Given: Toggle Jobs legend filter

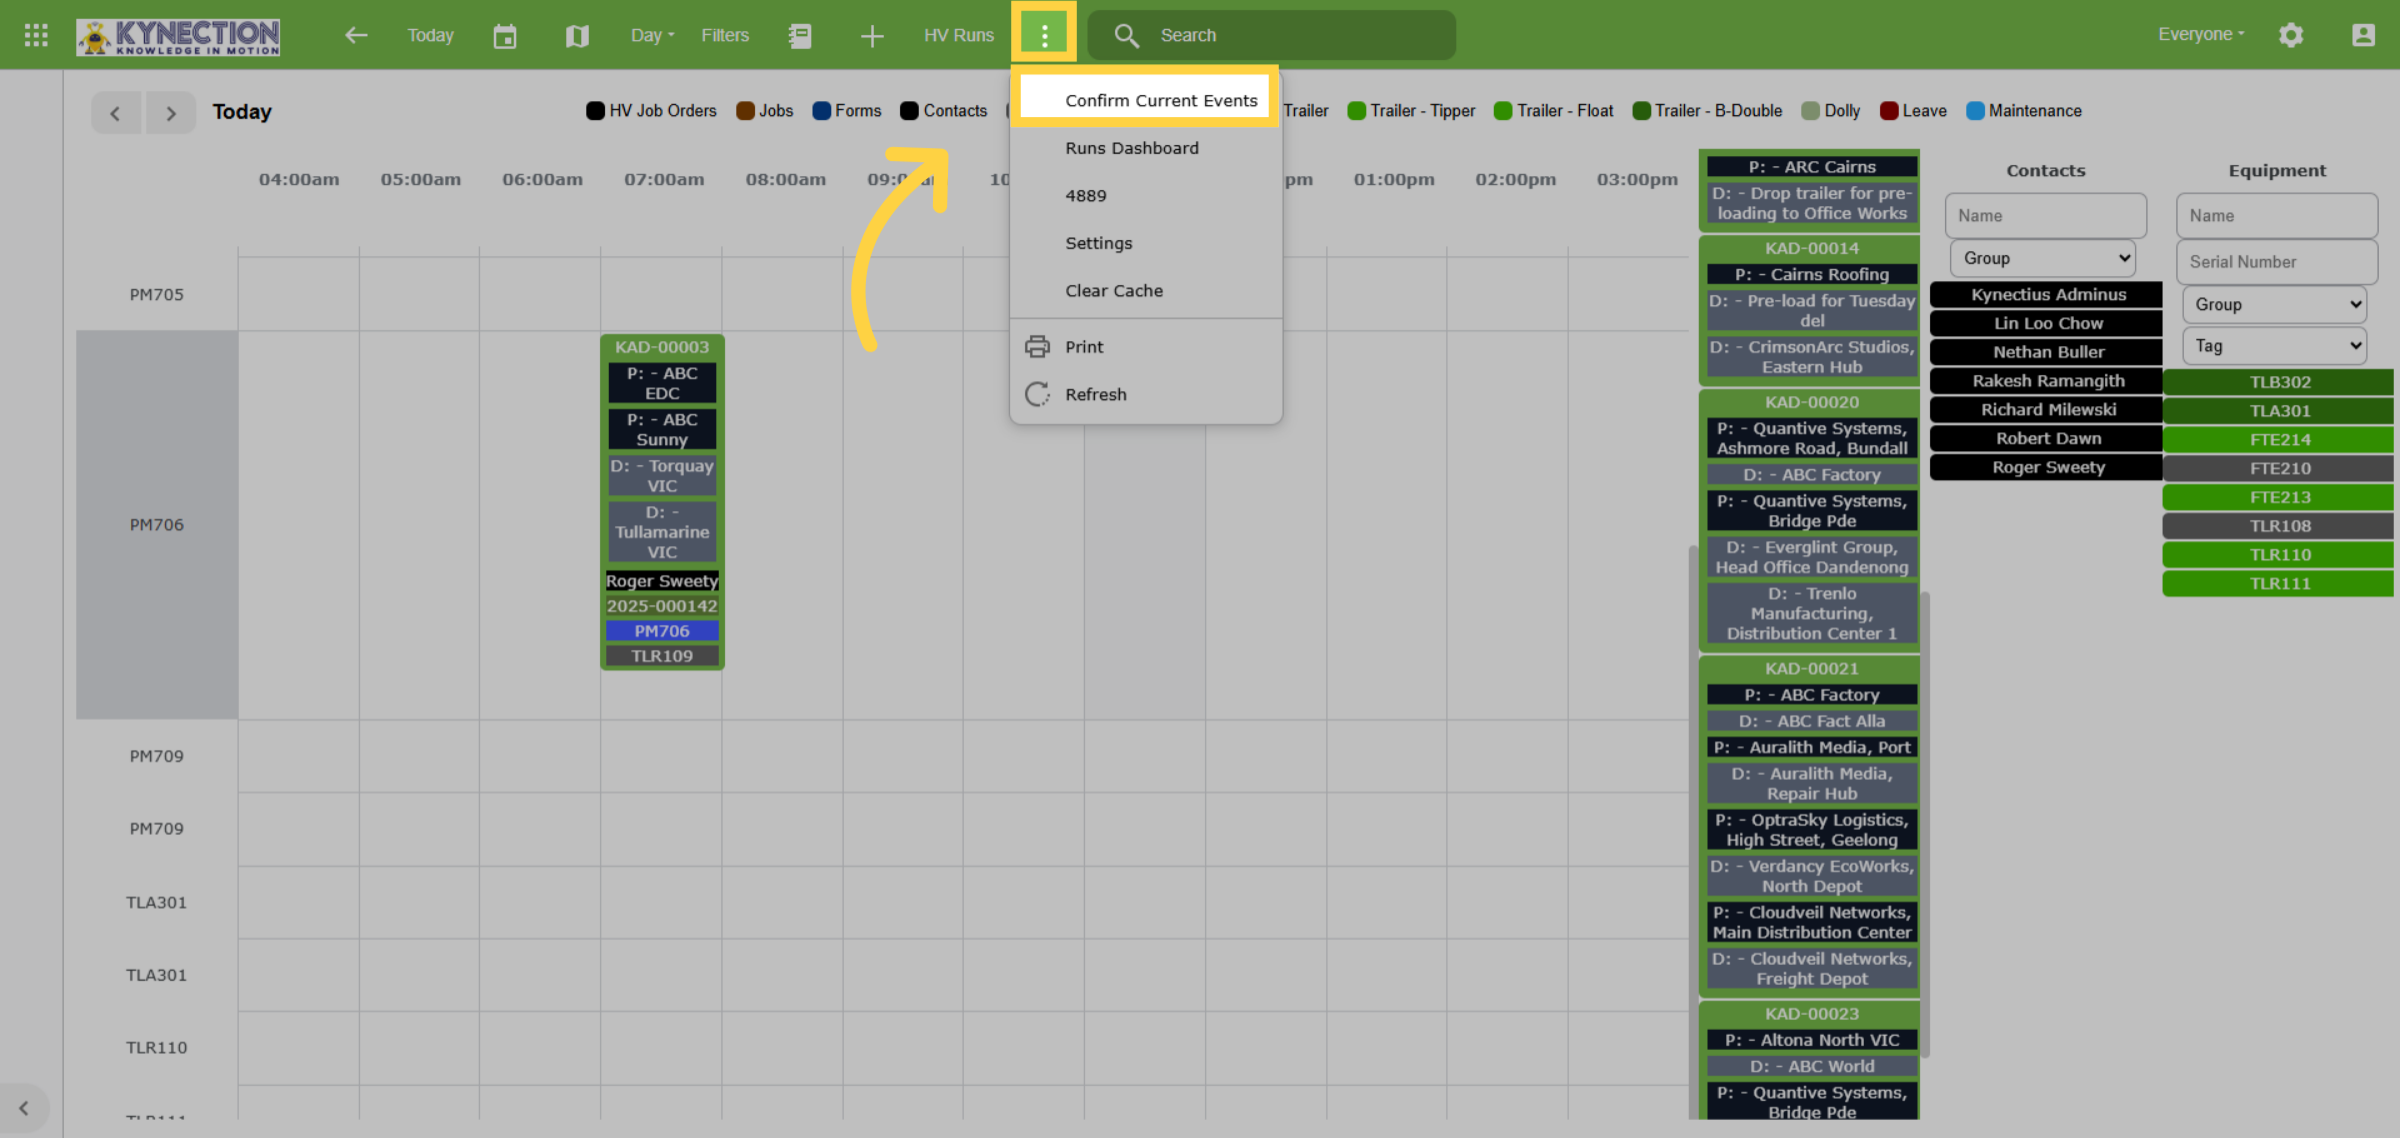Looking at the screenshot, I should click(765, 111).
